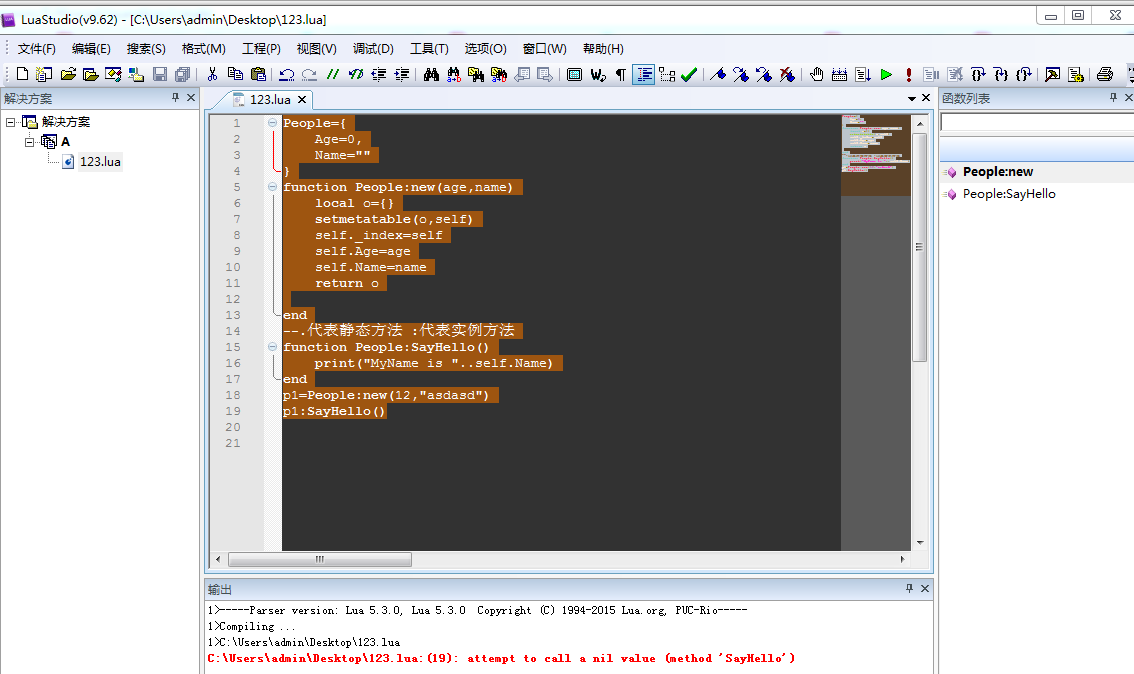Open the document list dropdown arrow beside tabs

coord(911,98)
